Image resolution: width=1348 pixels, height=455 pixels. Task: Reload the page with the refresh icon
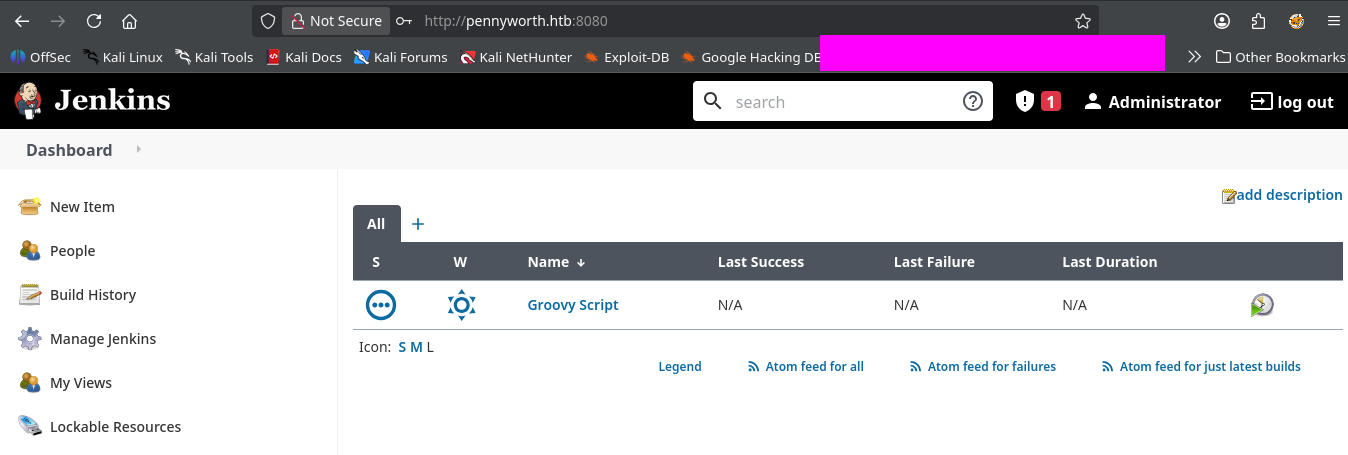coord(94,20)
